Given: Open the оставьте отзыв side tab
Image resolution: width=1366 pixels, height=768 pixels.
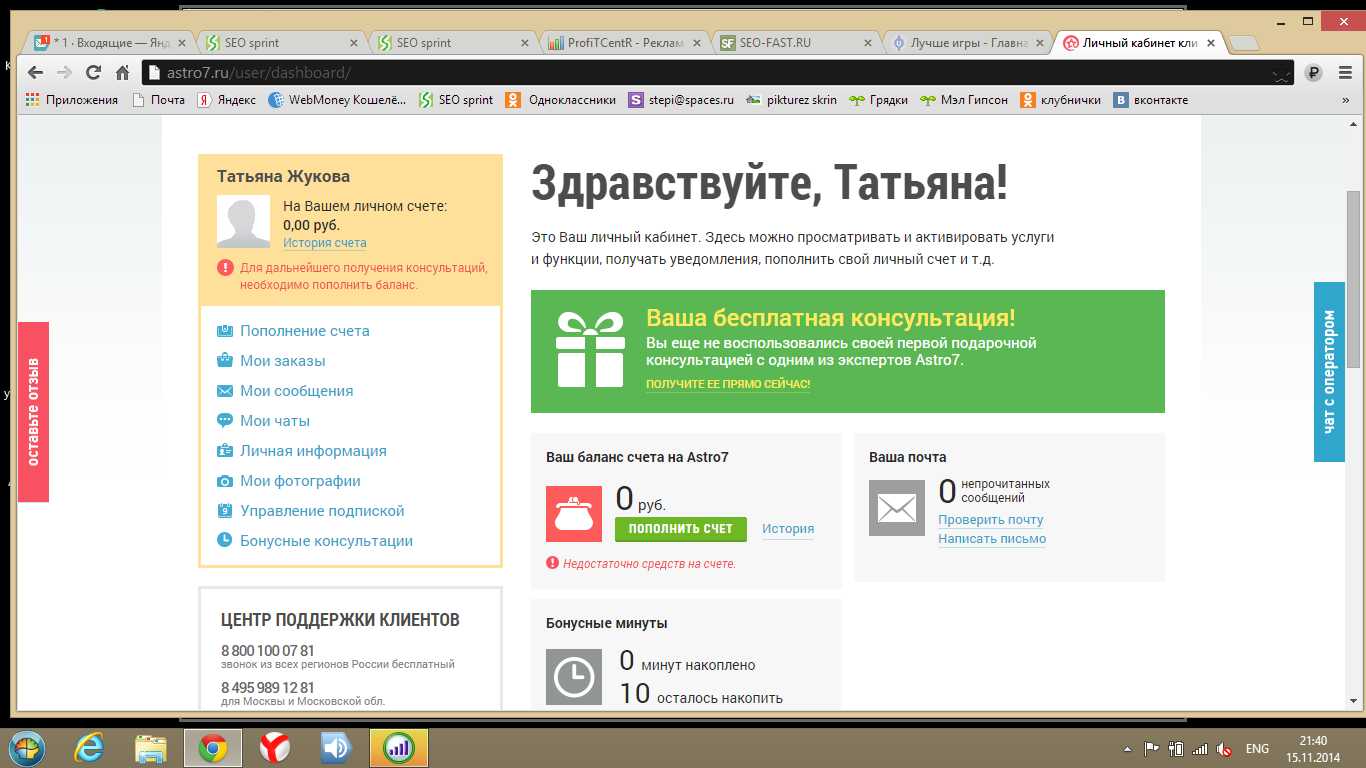Looking at the screenshot, I should click(x=33, y=412).
